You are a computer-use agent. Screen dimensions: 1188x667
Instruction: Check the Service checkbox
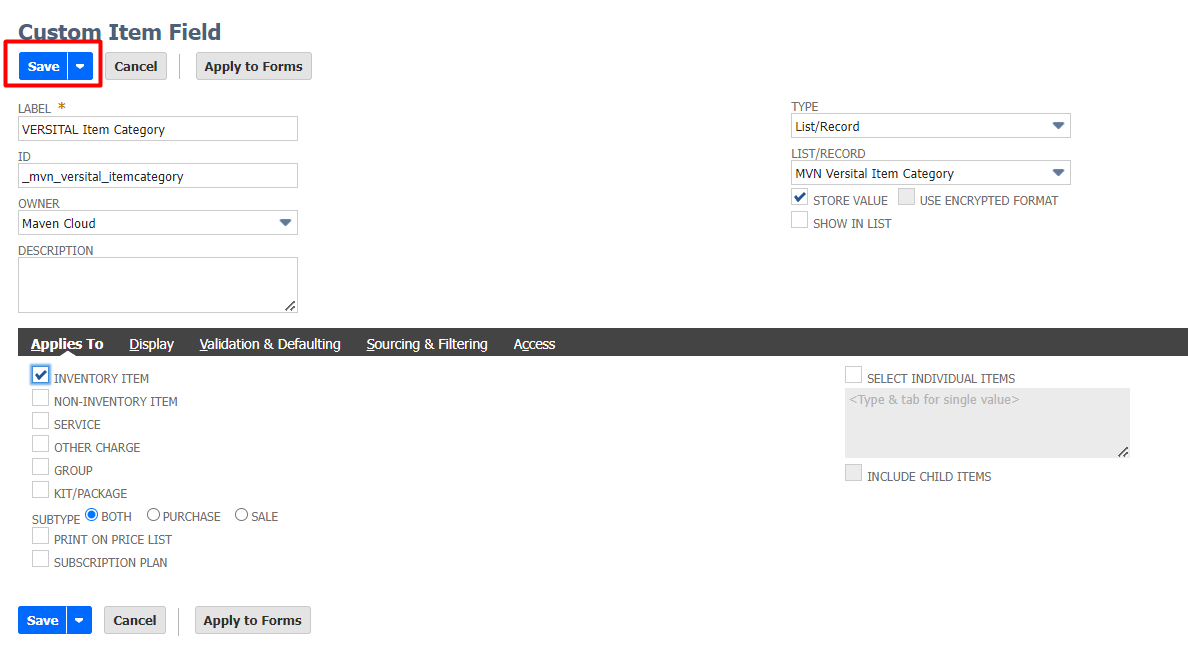(41, 421)
